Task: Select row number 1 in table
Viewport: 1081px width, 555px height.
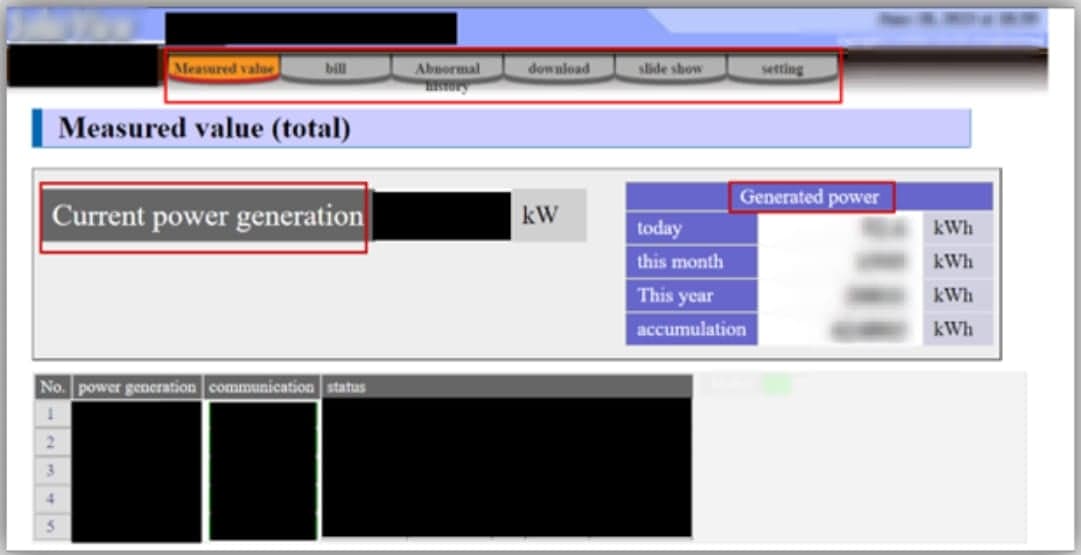Action: (52, 413)
